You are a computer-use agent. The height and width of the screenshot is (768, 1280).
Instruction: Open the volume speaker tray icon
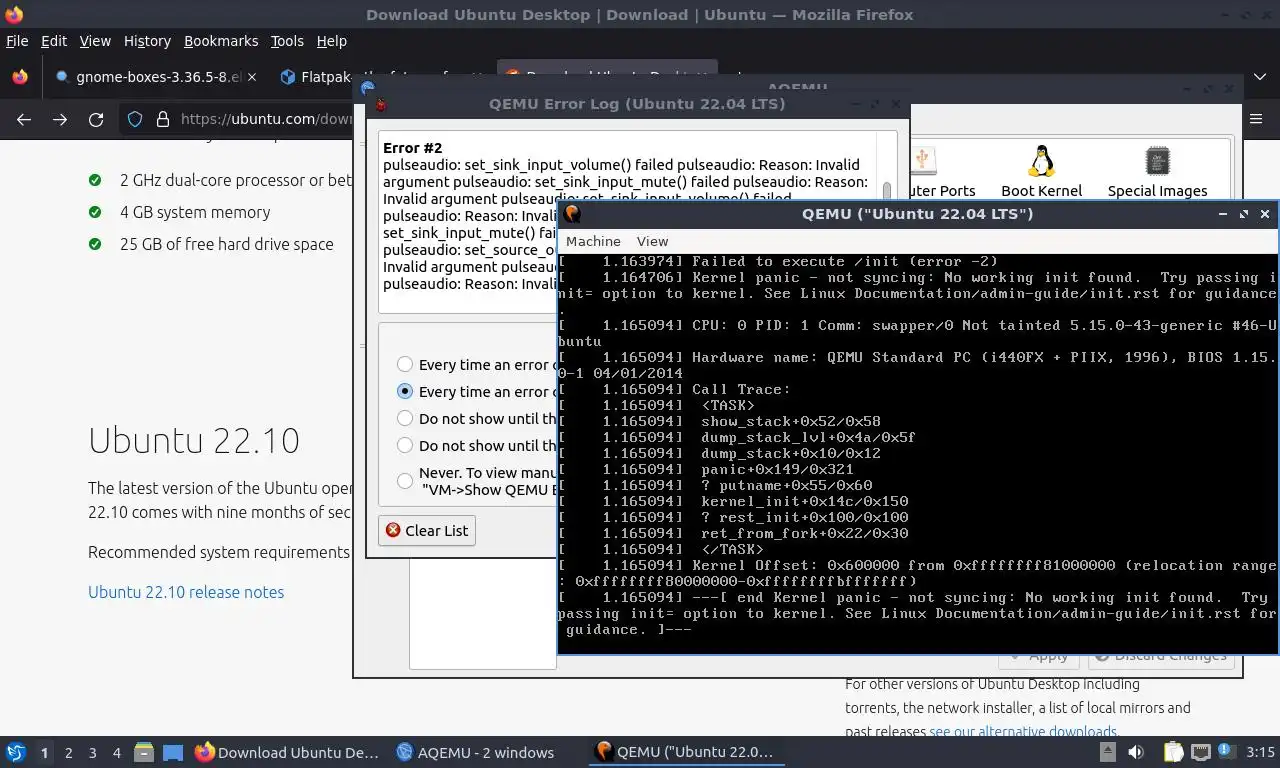(x=1136, y=752)
